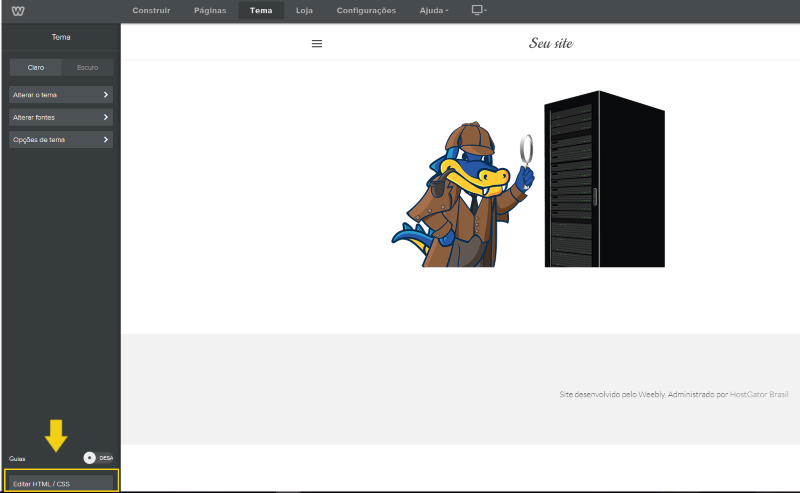This screenshot has height=493, width=800.
Task: Select the Tema tab
Action: pos(261,10)
